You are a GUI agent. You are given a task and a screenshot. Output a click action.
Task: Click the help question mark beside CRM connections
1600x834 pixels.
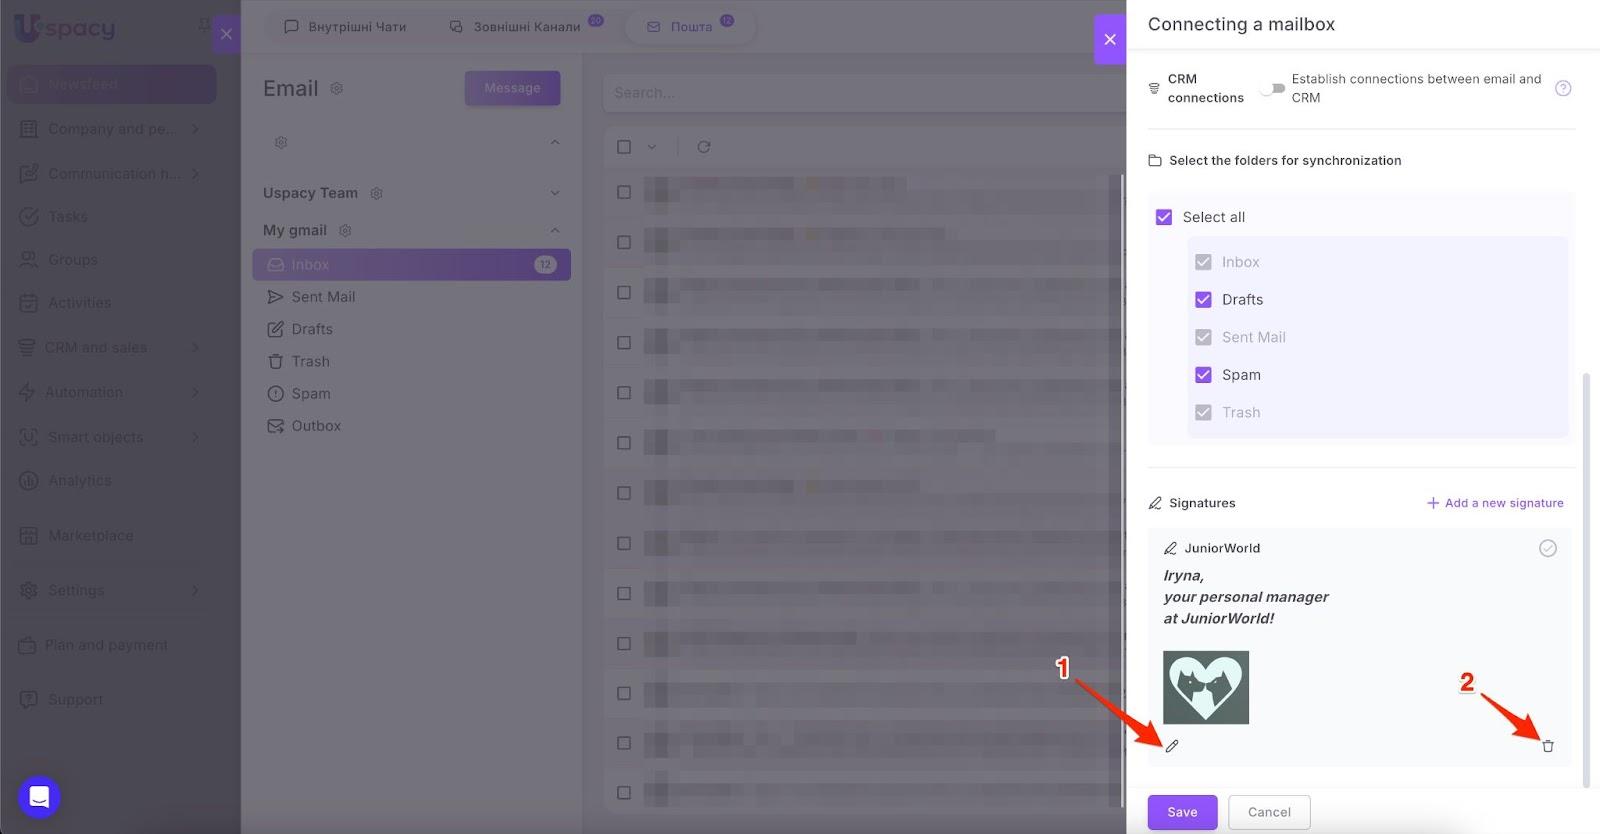(x=1563, y=88)
